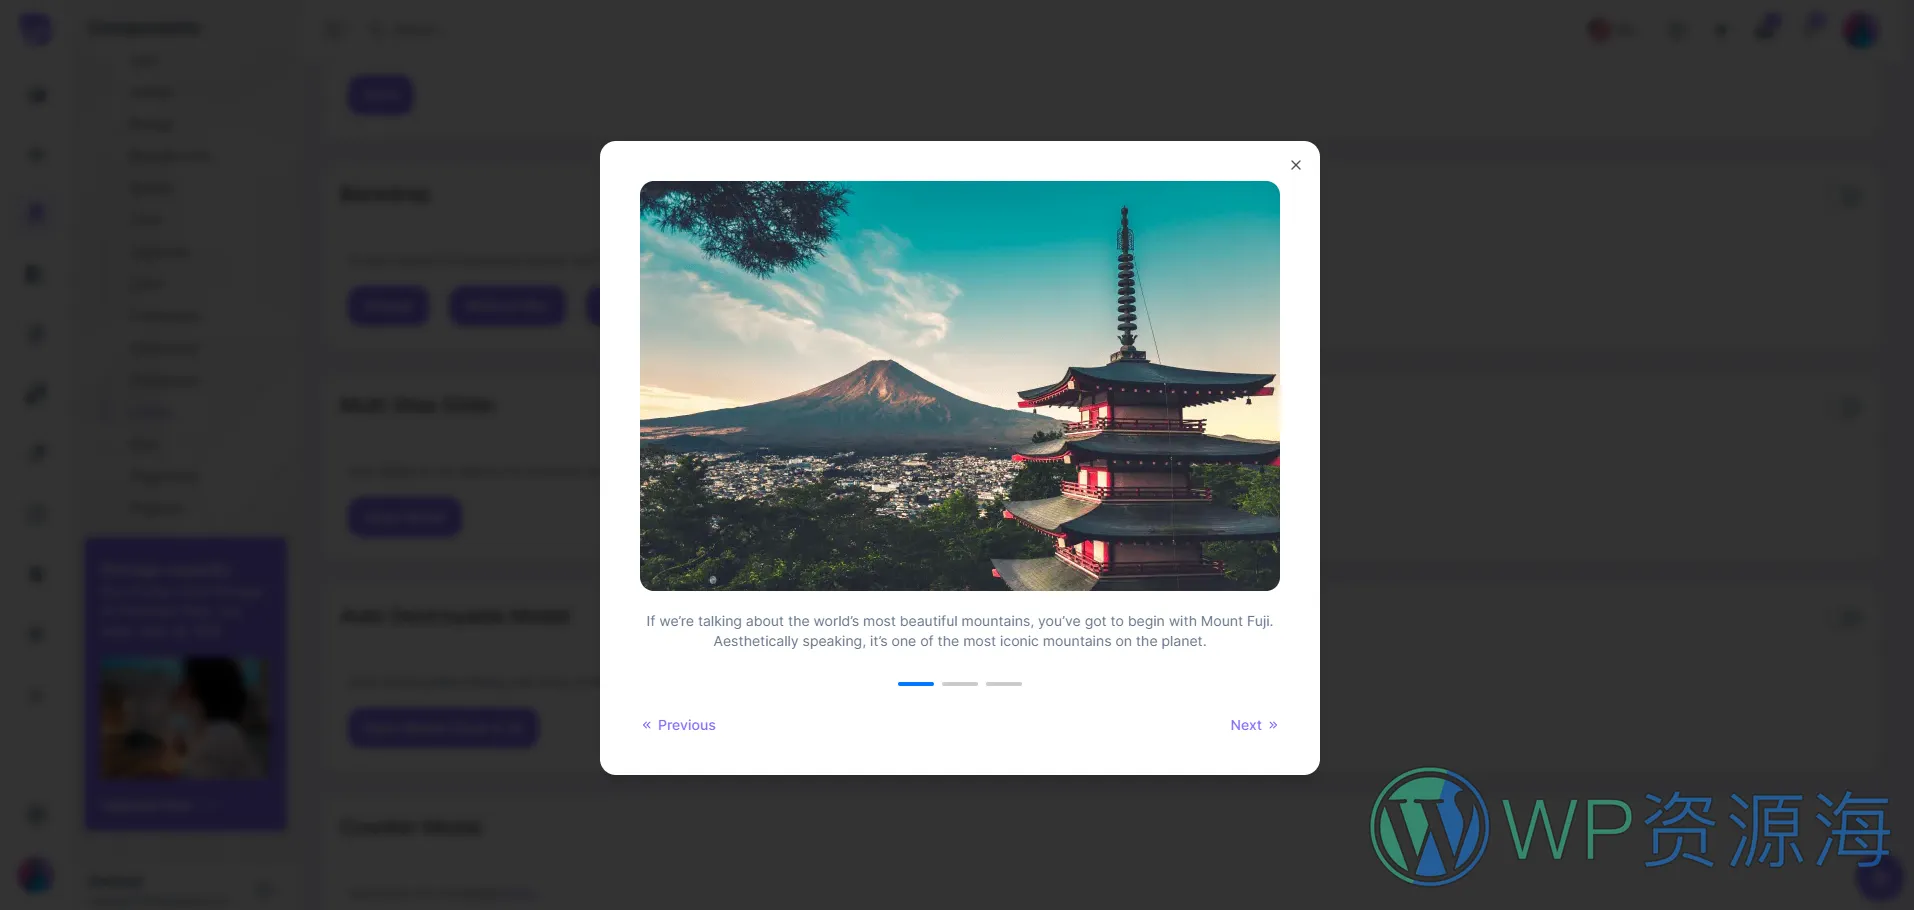Click the promo card photo in the sidebar
The height and width of the screenshot is (910, 1914).
click(x=185, y=716)
